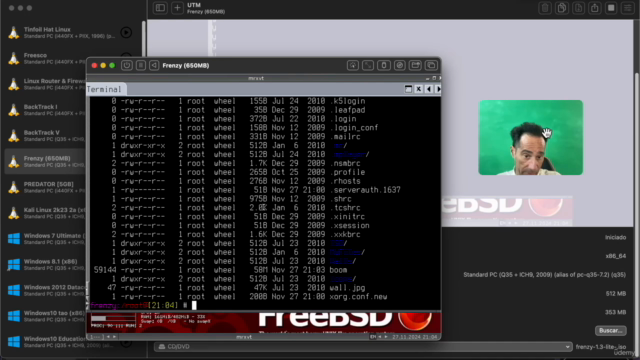Image resolution: width=640 pixels, height=360 pixels.
Task: Select the Terminal tab
Action: (106, 89)
